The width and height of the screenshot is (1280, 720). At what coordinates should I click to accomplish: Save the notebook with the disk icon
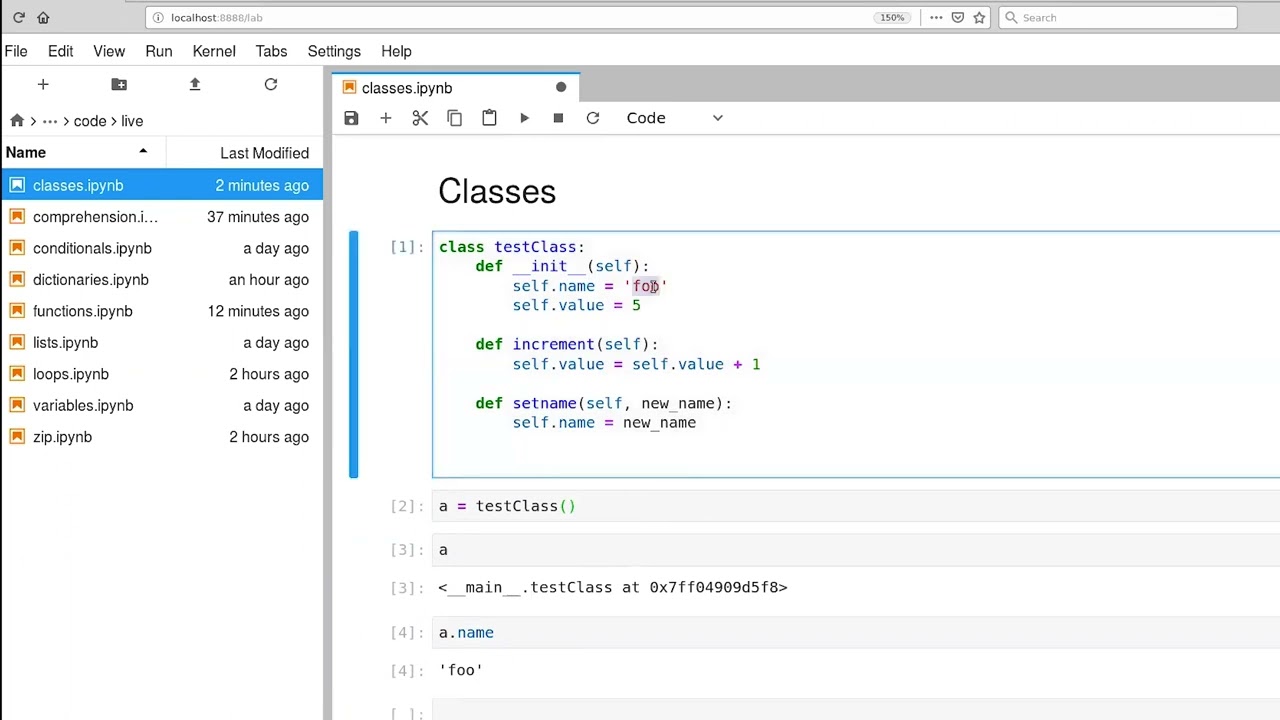351,118
